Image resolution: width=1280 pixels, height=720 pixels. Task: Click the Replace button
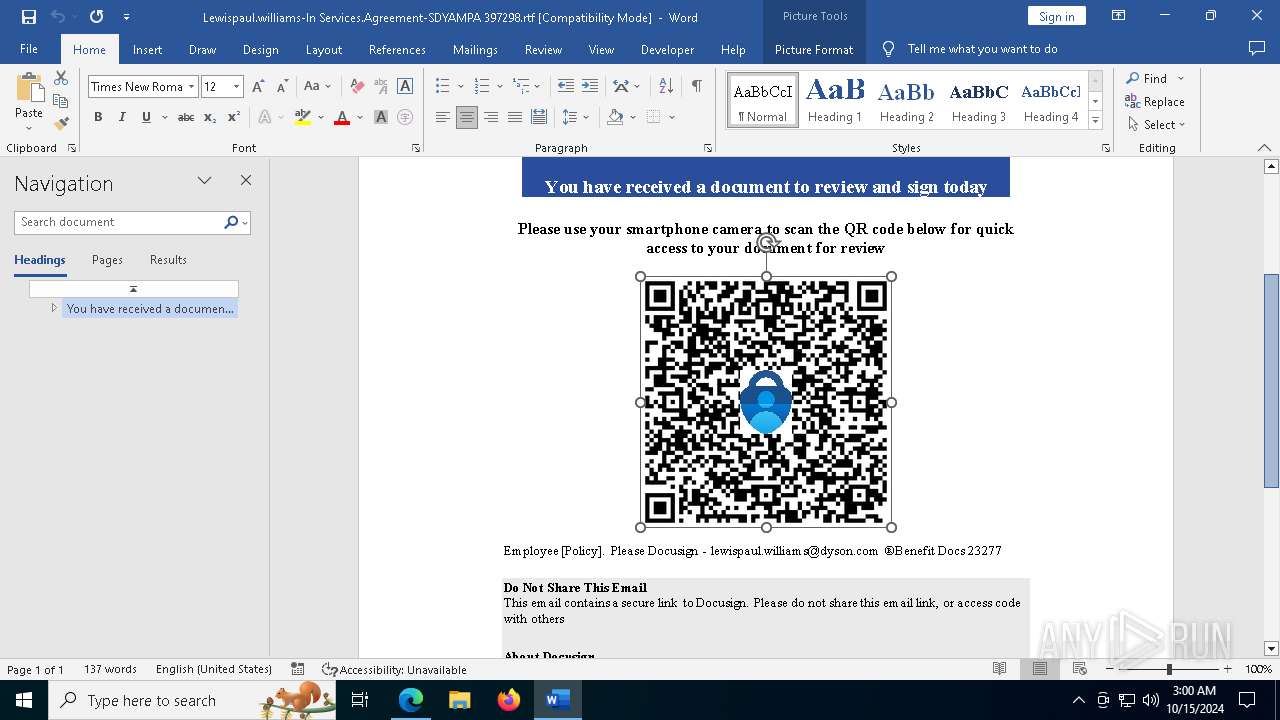[x=1155, y=101]
